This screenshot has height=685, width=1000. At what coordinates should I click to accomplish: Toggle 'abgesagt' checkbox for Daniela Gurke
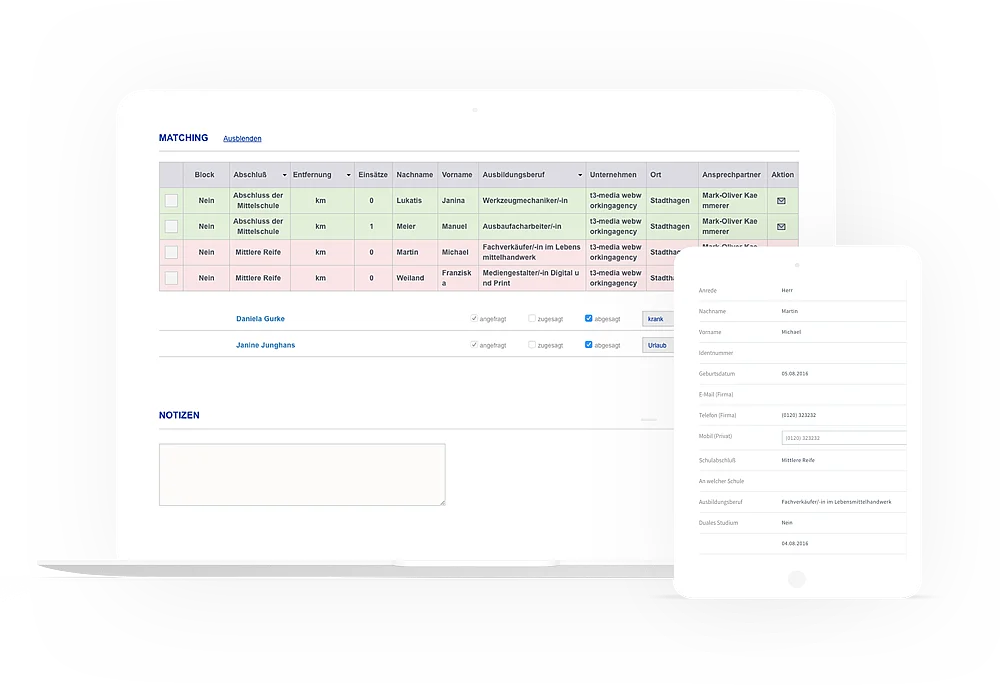589,319
